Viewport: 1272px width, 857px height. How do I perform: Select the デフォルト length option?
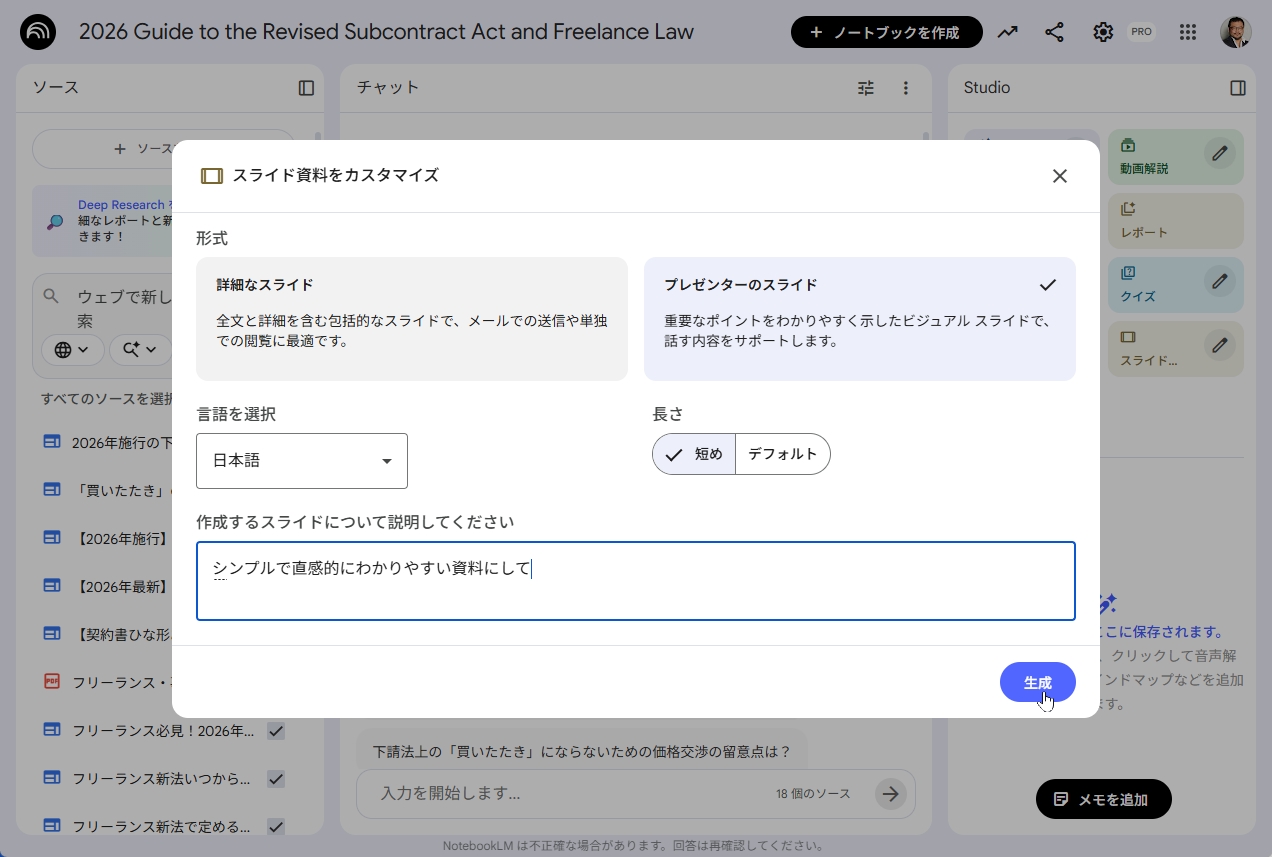tap(782, 454)
